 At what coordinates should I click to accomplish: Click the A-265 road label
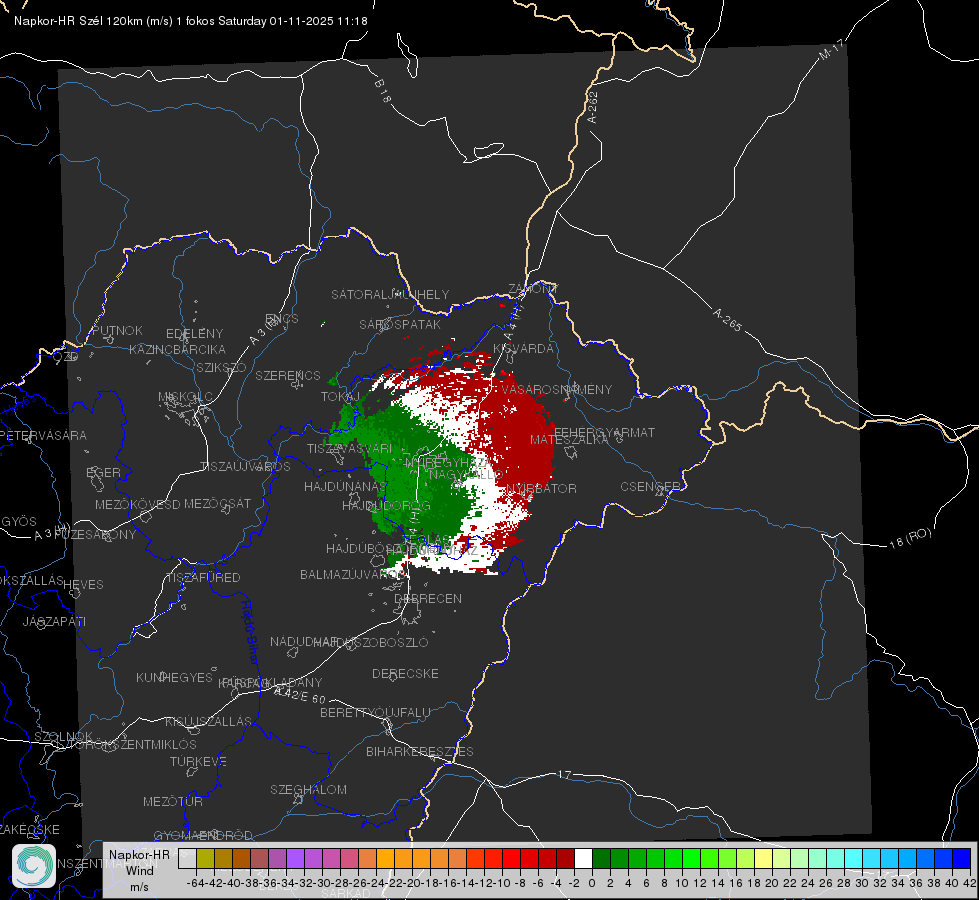click(727, 320)
